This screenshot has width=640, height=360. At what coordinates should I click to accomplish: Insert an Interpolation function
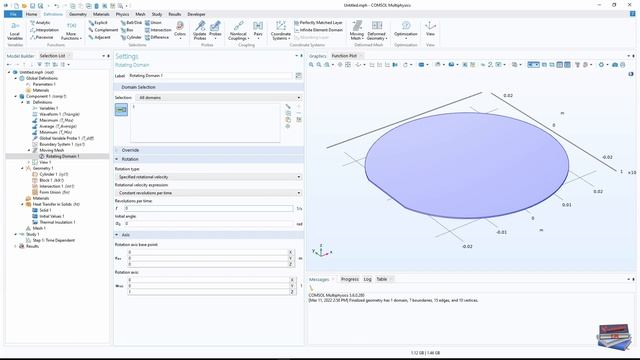[x=44, y=30]
